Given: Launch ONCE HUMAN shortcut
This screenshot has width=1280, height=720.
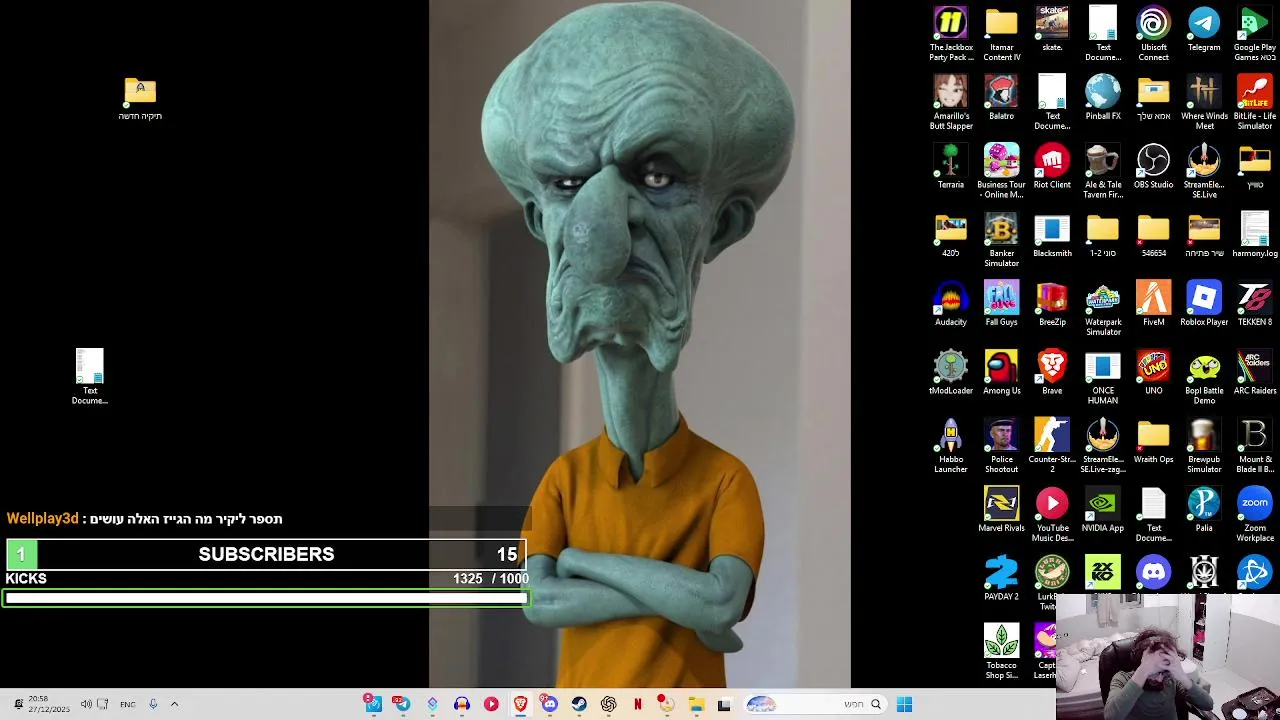Looking at the screenshot, I should tap(1103, 378).
